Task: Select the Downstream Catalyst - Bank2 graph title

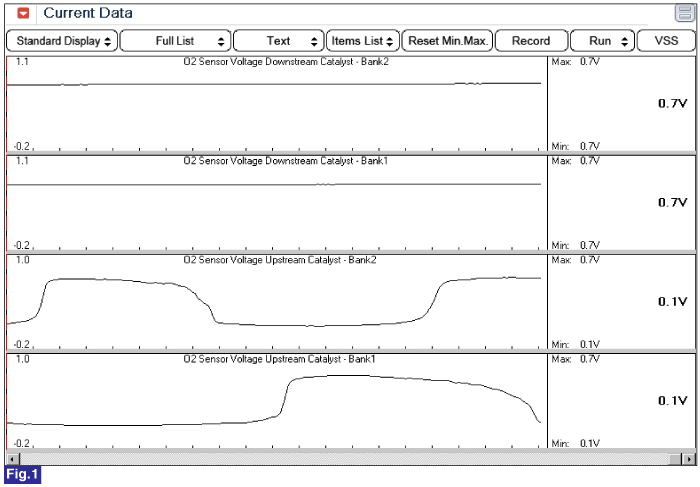Action: 286,62
